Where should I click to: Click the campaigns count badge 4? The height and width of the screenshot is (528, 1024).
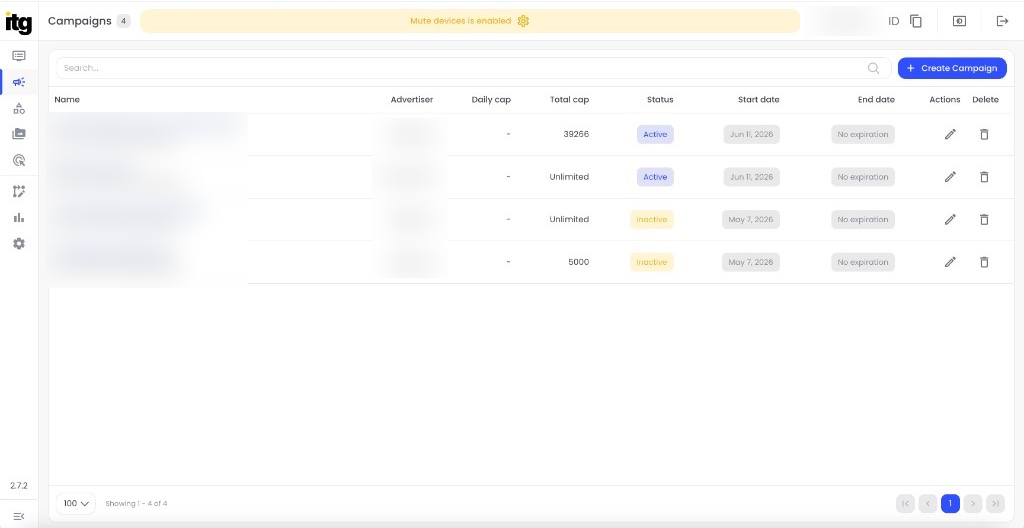pos(123,21)
